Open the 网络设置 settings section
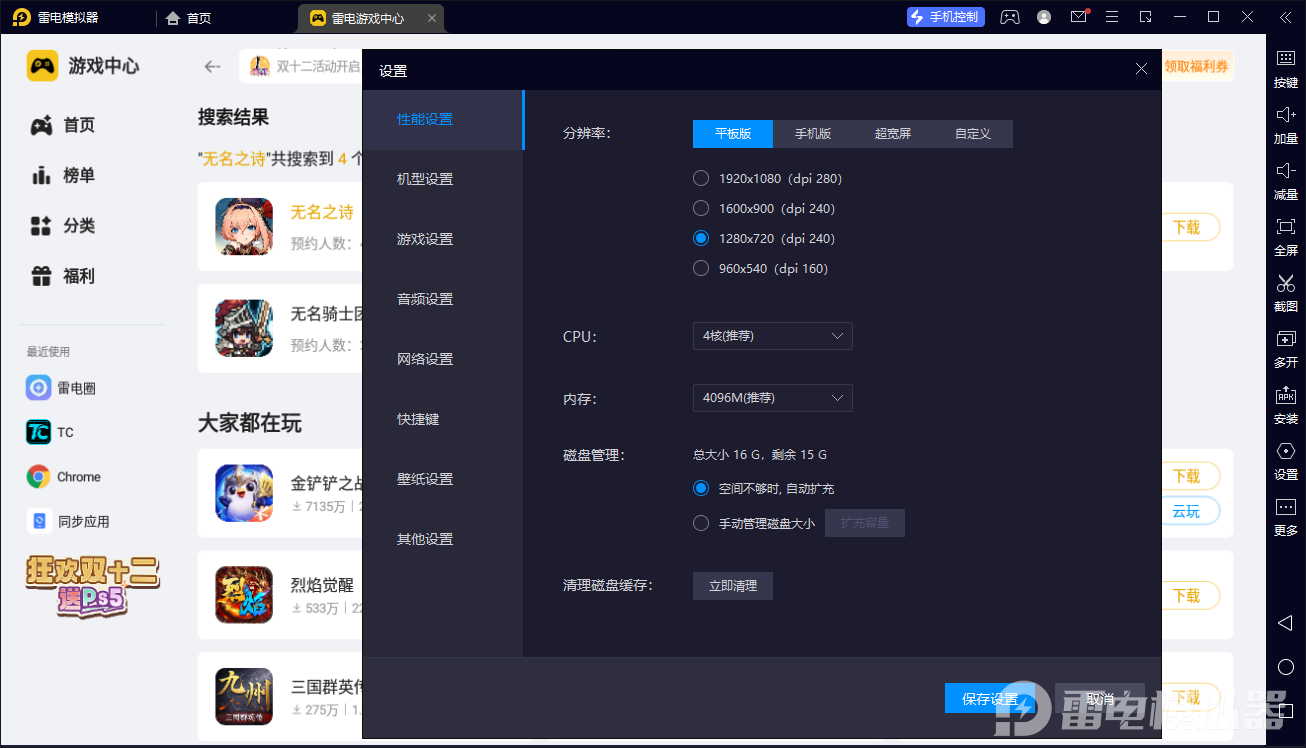This screenshot has width=1306, height=748. [x=425, y=359]
